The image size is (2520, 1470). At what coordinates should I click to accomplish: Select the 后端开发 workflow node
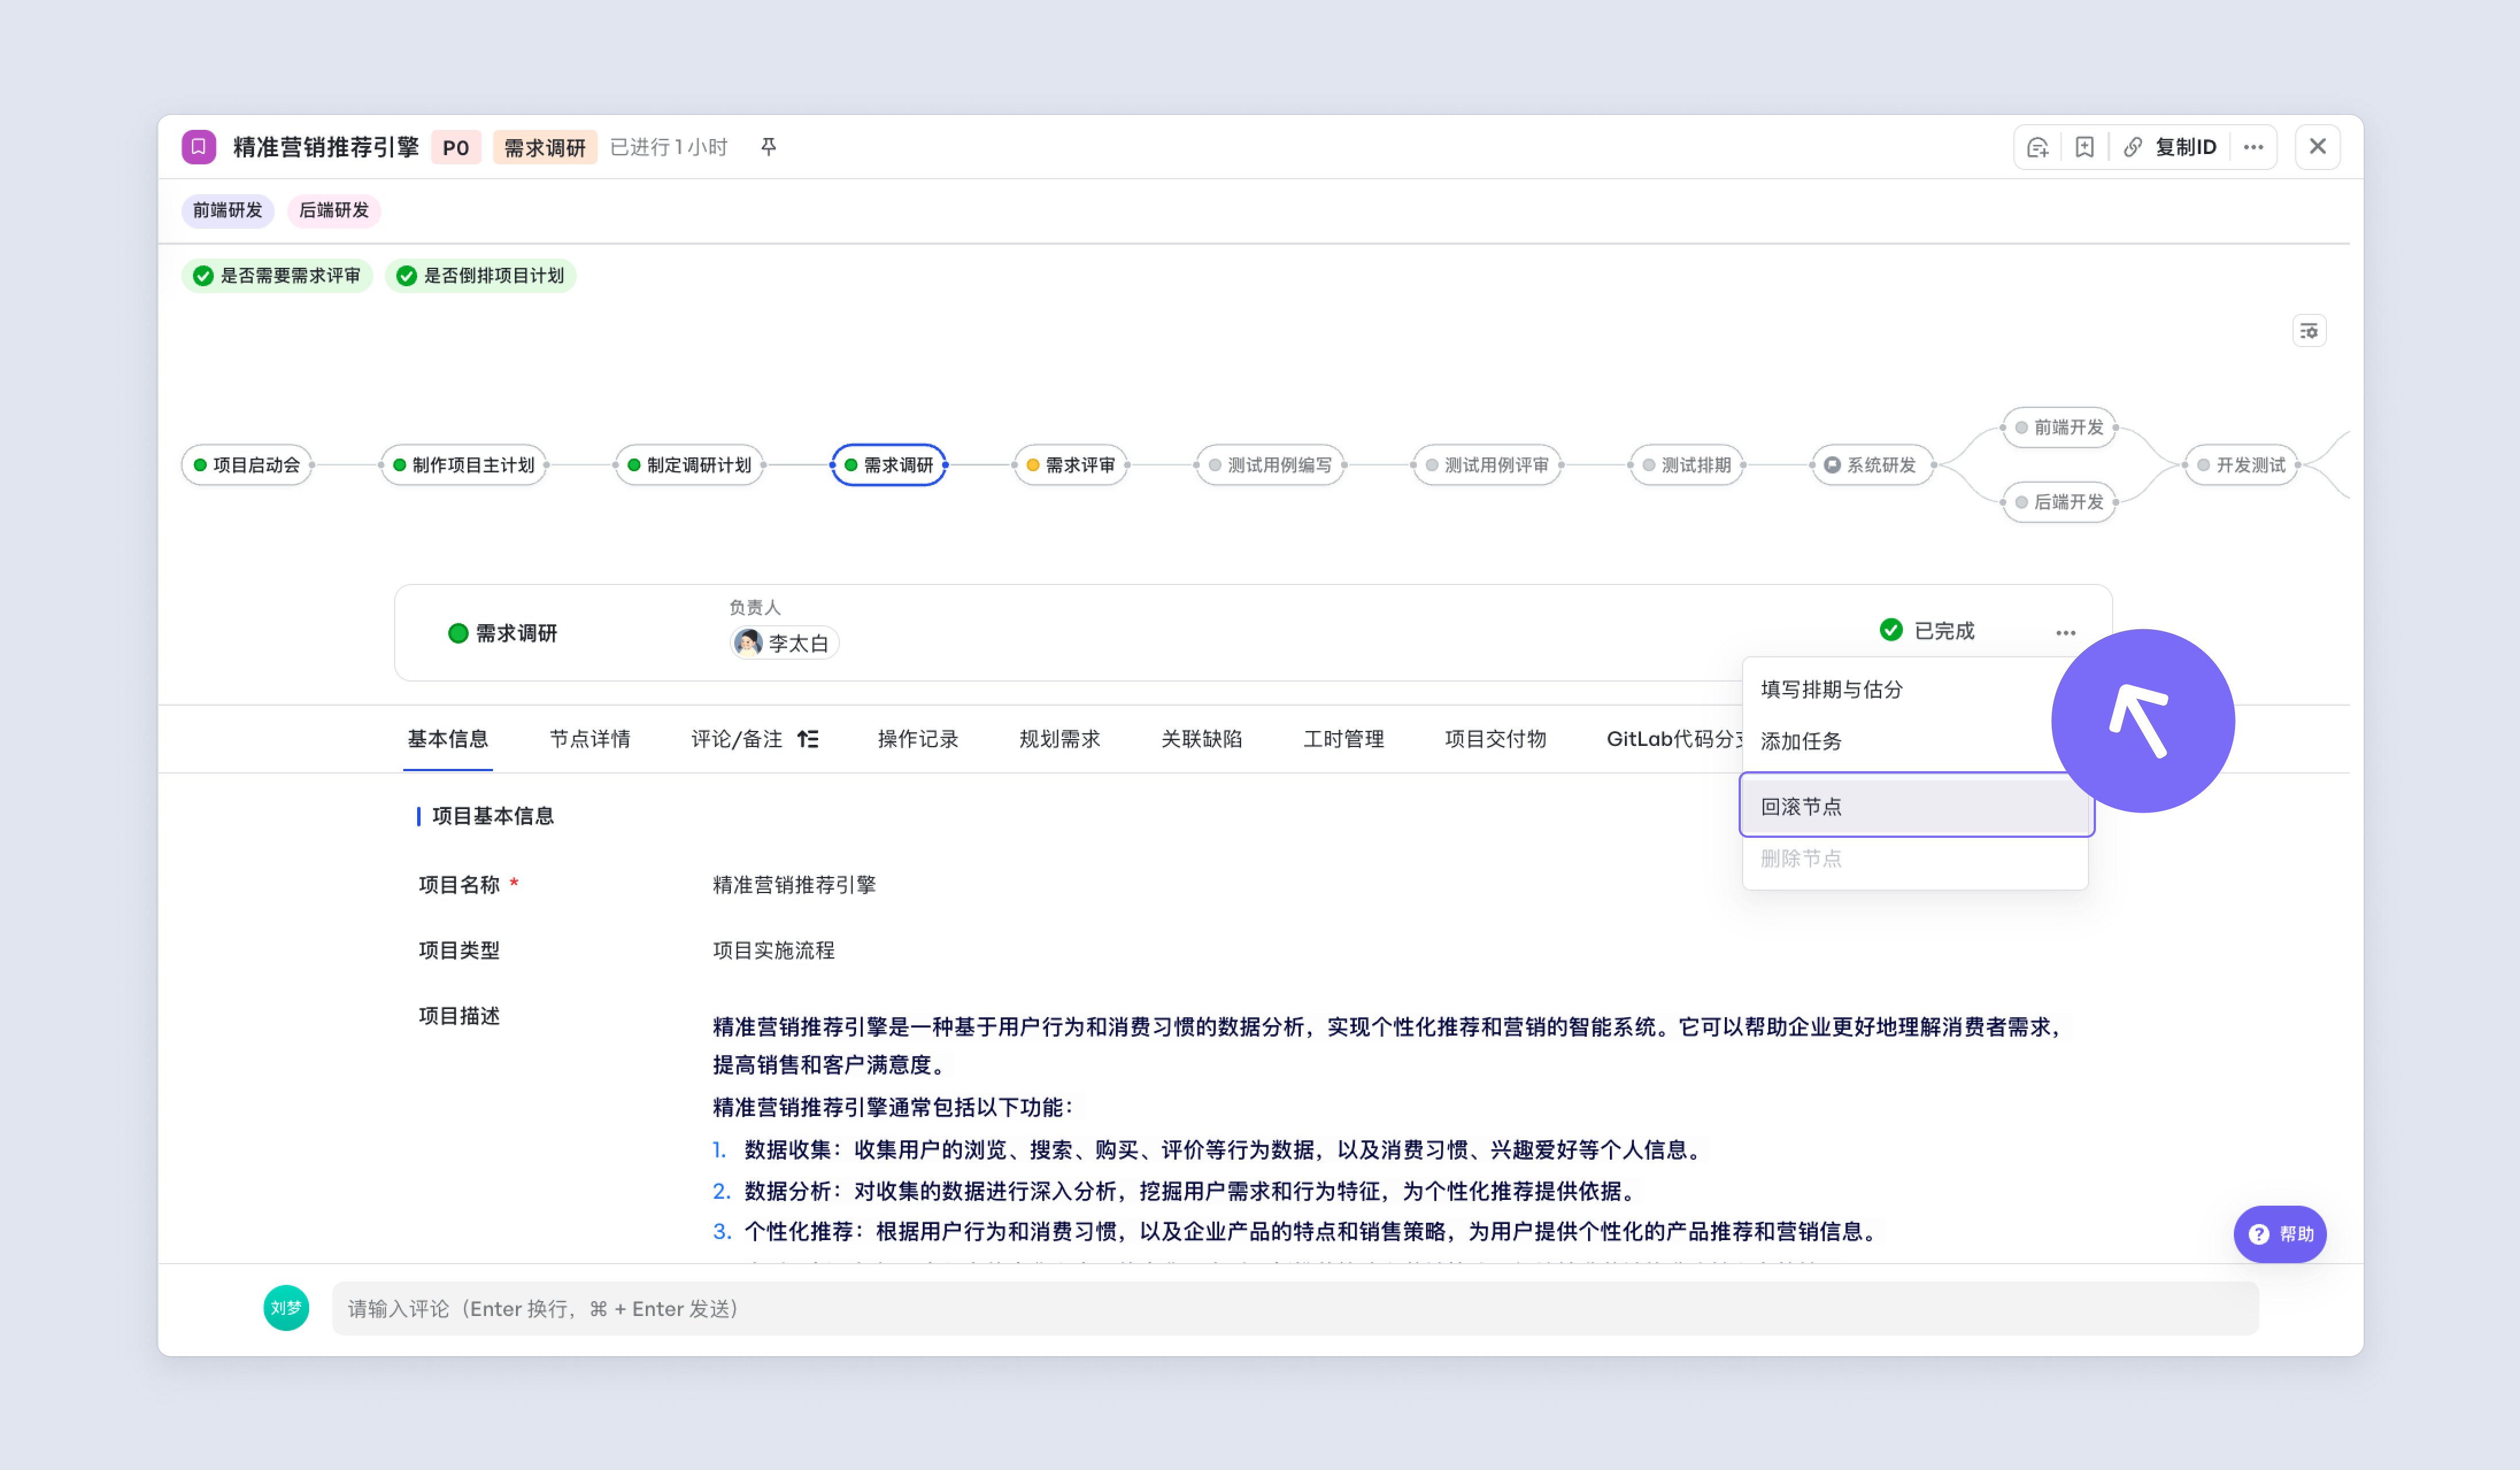pyautogui.click(x=2060, y=502)
